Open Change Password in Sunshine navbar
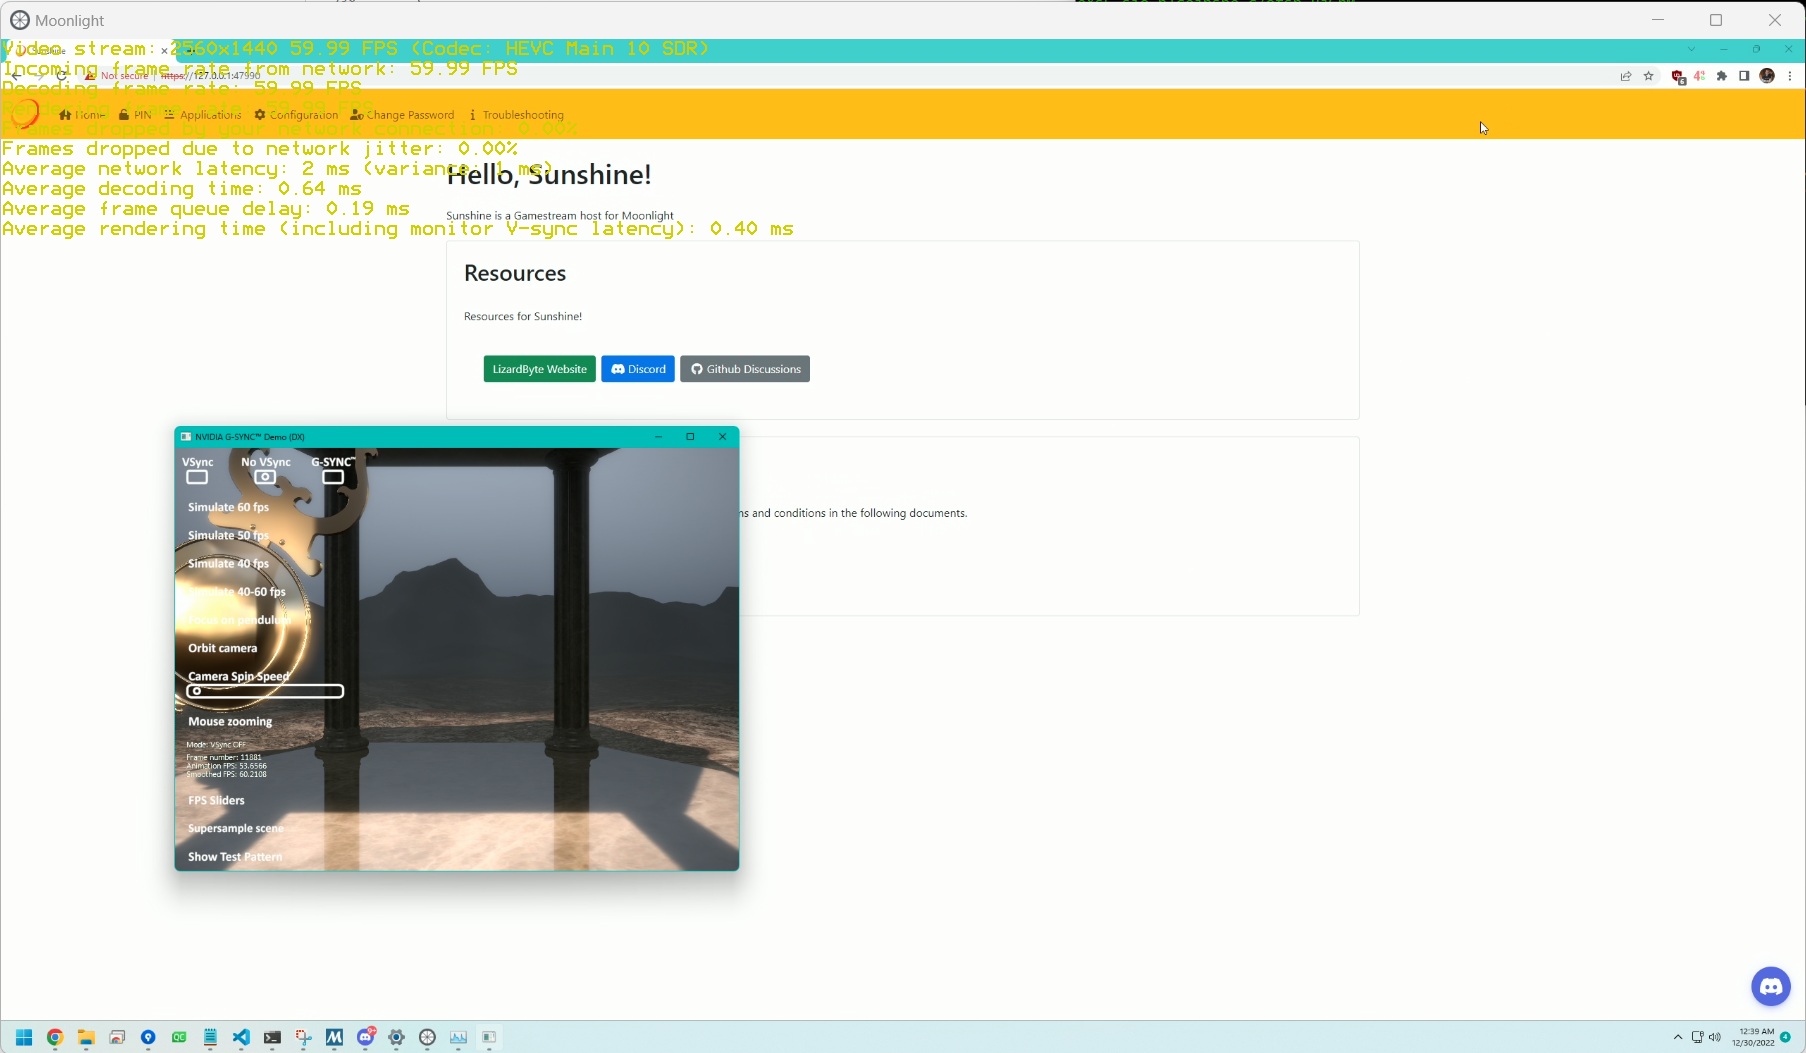Screen dimensions: 1806x1053 (402, 115)
